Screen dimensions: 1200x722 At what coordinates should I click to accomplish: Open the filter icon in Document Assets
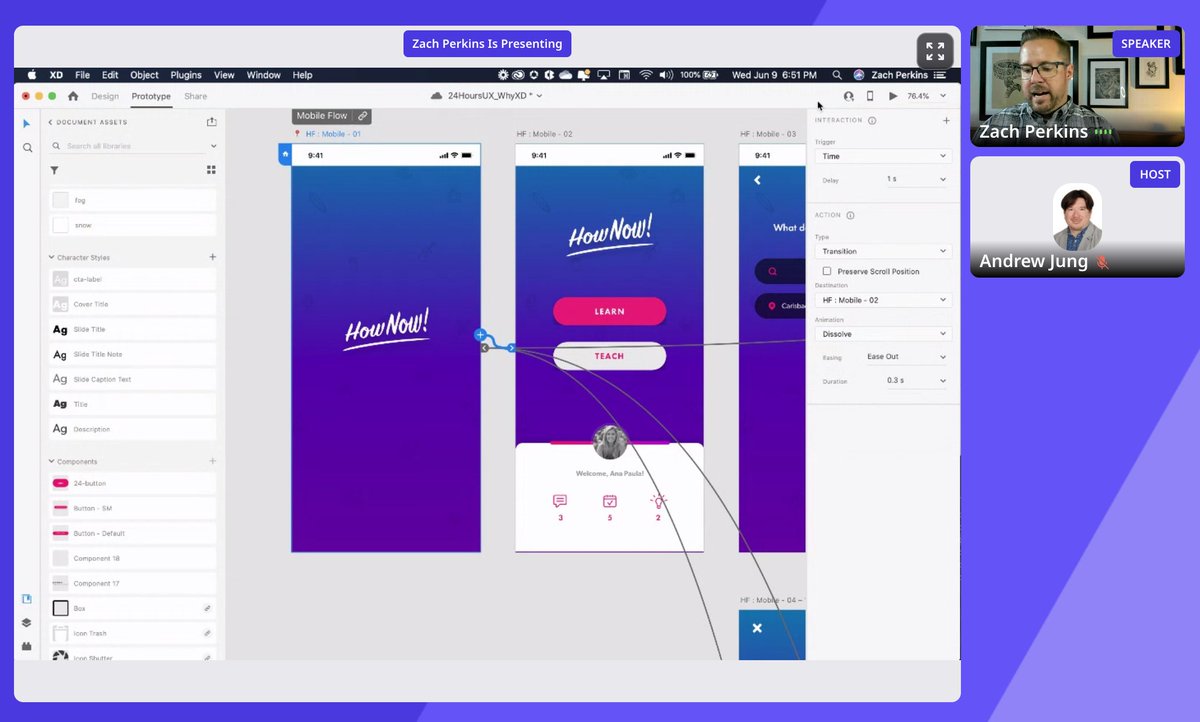coord(54,170)
